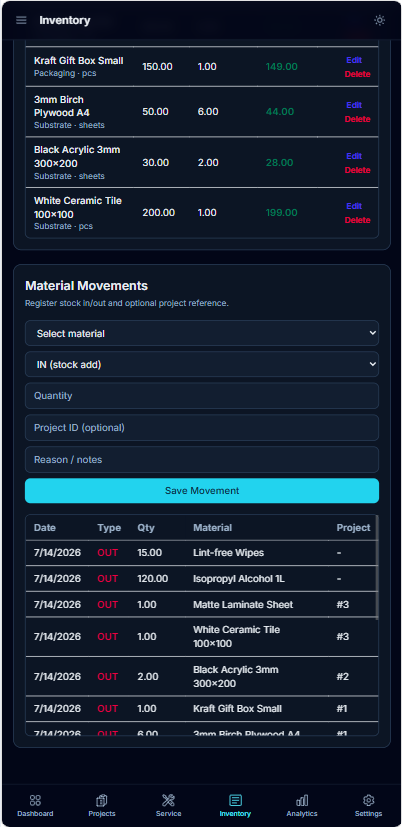Delete the 3mm Birch Plywood A4 item
The height and width of the screenshot is (827, 402).
(358, 119)
